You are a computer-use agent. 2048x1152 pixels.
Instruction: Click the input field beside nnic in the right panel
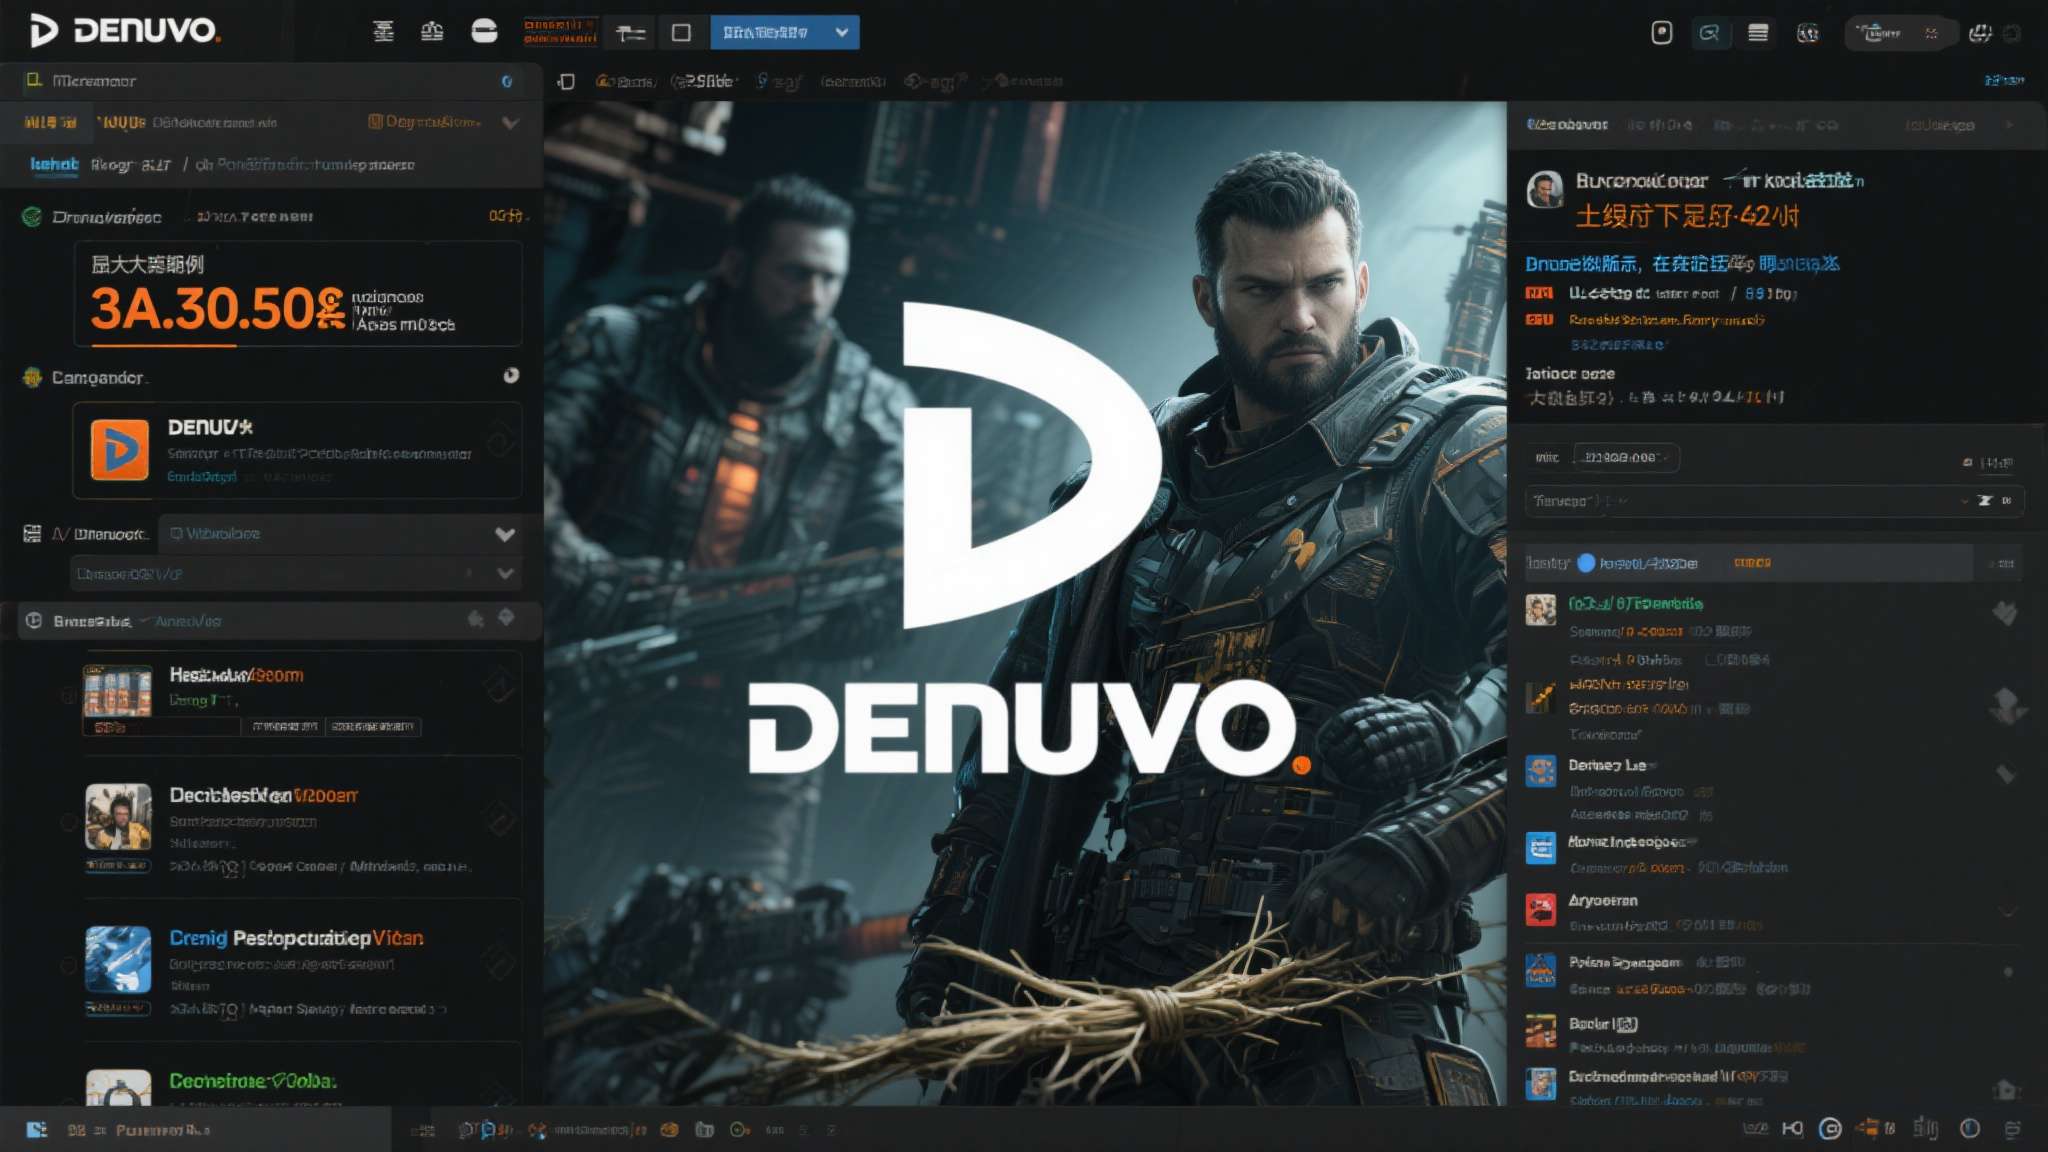[1626, 458]
